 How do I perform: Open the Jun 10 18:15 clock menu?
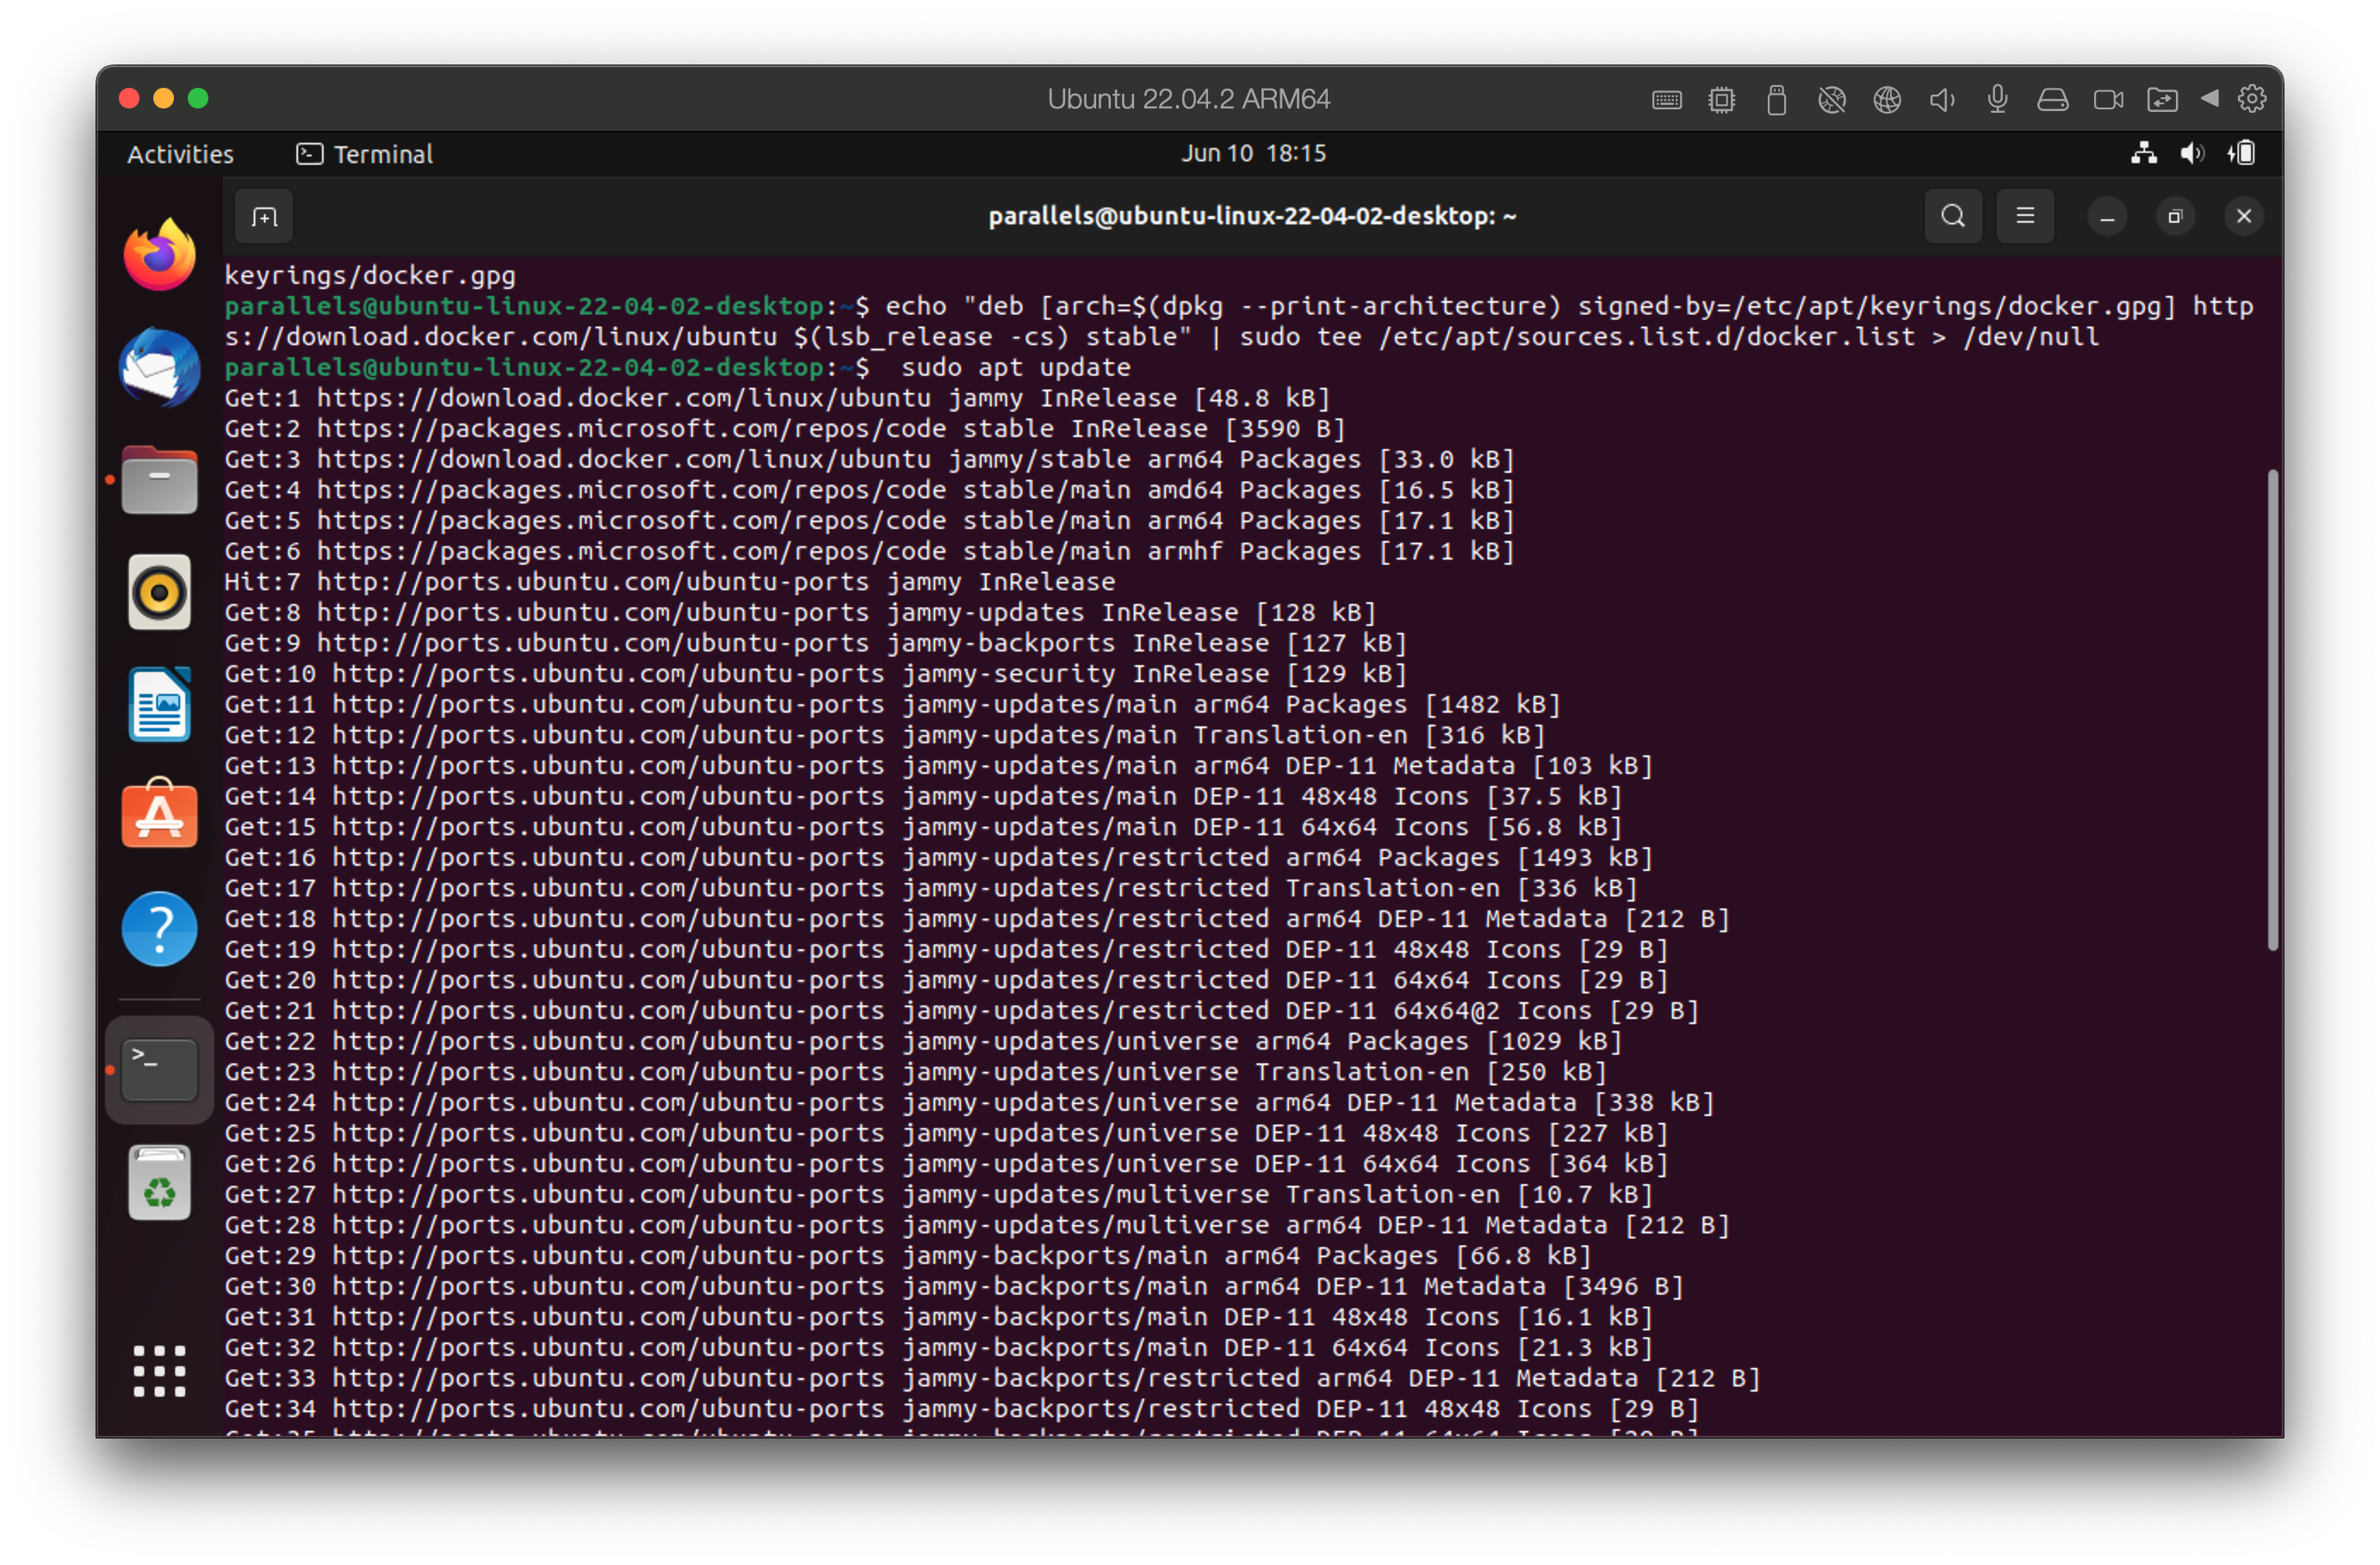1254,153
